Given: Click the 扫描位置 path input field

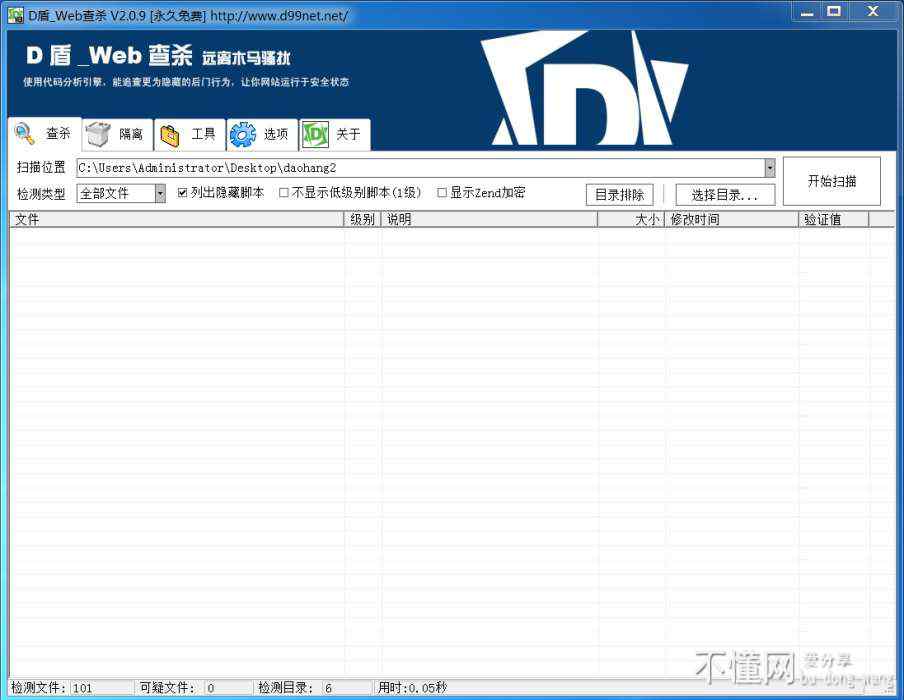Looking at the screenshot, I should 420,168.
